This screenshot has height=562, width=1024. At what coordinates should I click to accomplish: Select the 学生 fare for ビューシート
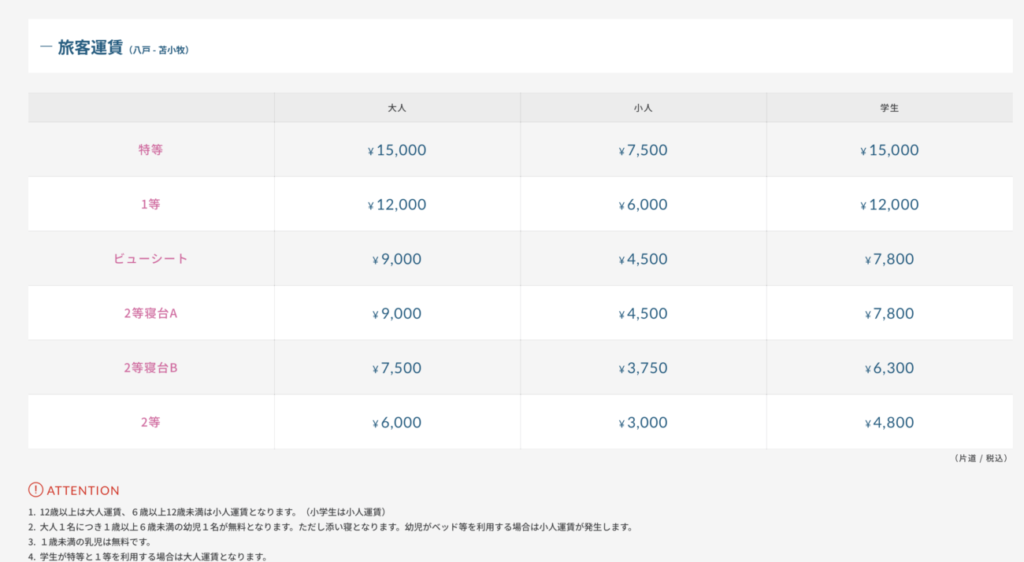889,259
